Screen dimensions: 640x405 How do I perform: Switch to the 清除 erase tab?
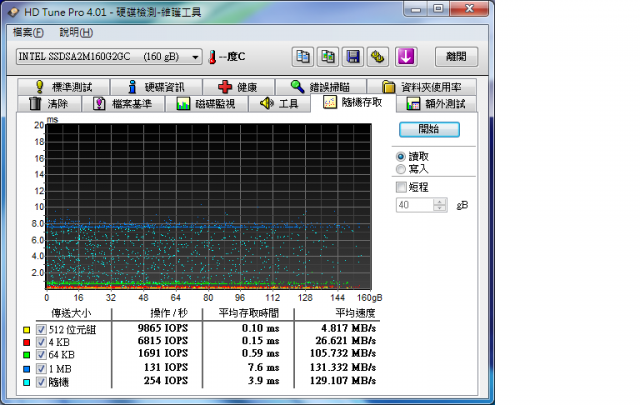(49, 104)
